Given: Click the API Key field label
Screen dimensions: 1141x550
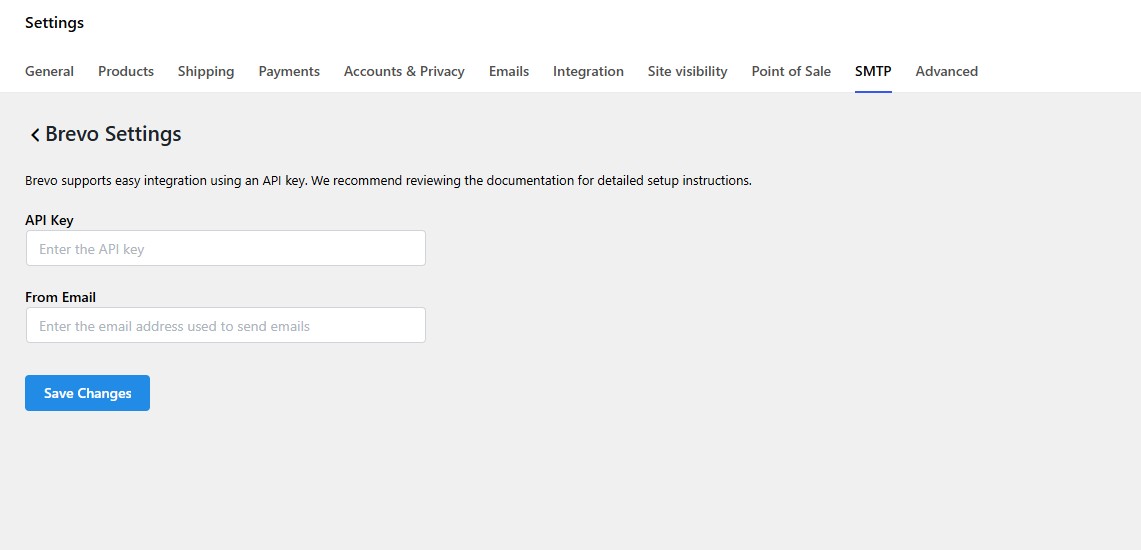Looking at the screenshot, I should click(49, 220).
